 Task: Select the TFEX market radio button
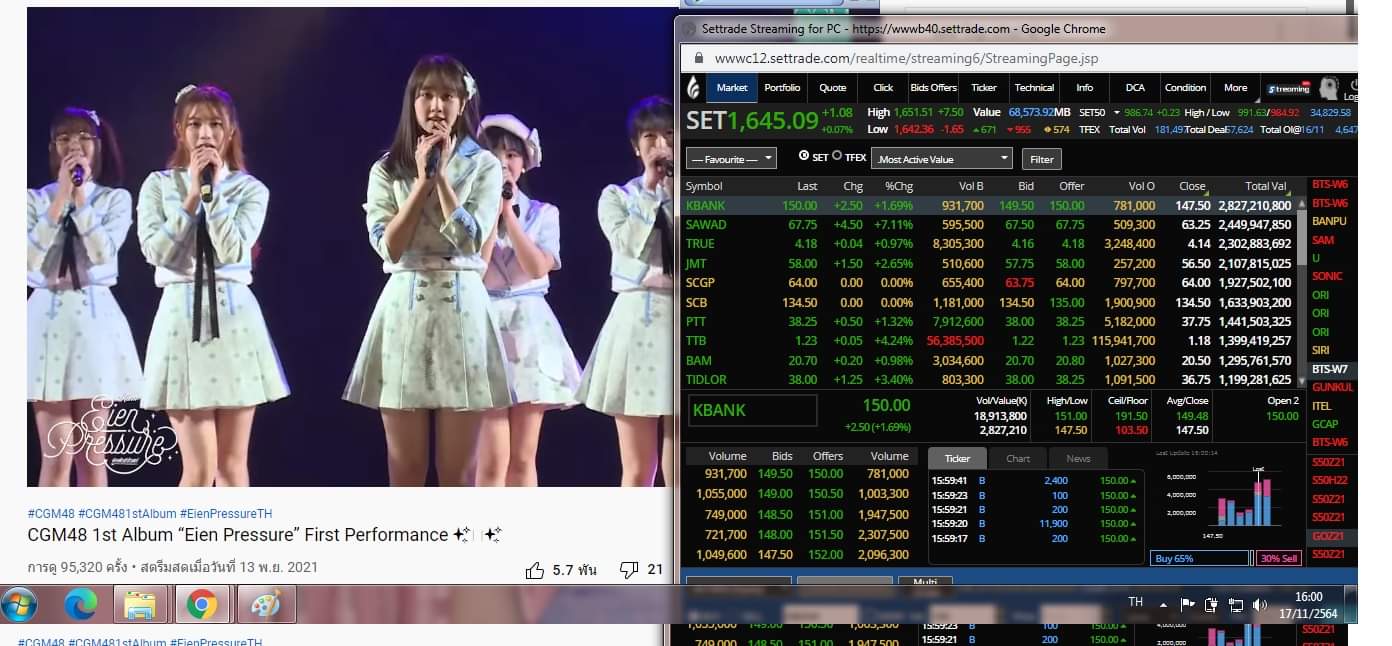pyautogui.click(x=838, y=156)
